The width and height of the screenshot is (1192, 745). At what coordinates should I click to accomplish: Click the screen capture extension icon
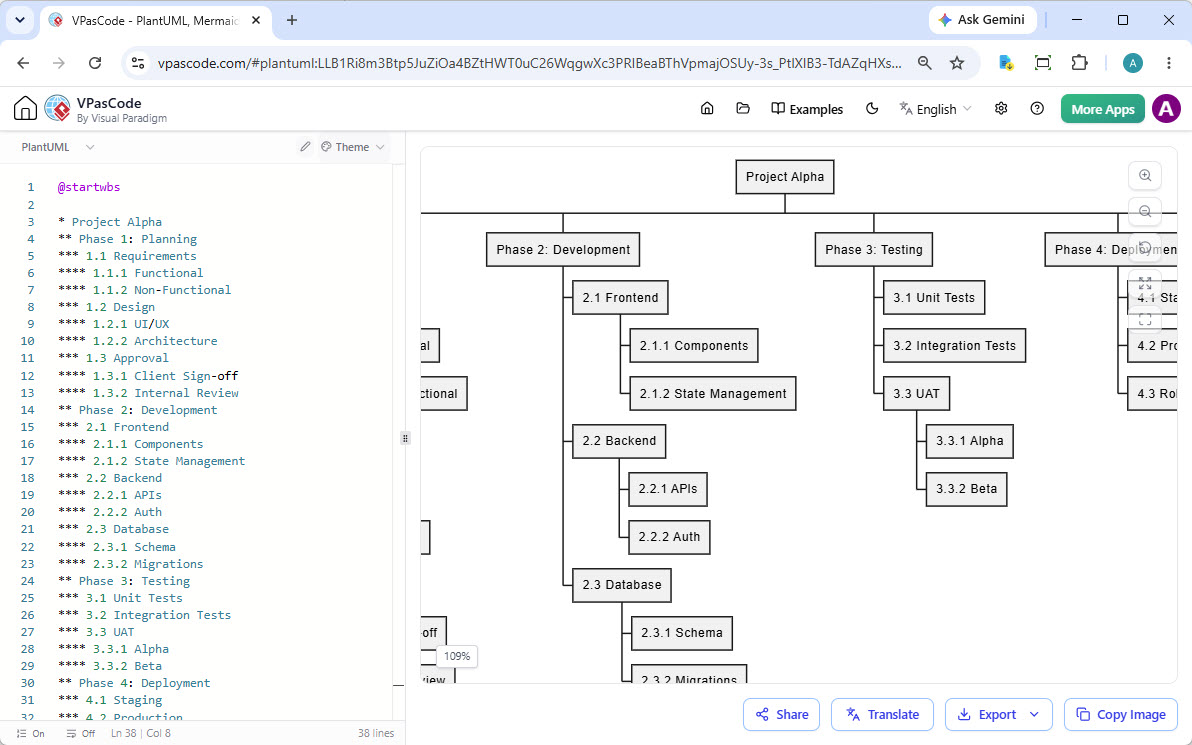(x=1043, y=63)
